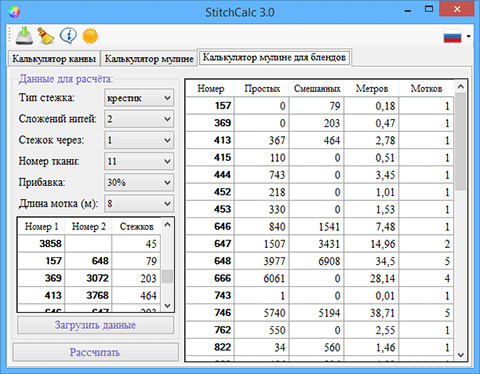Open the Стежок через dropdown showing 1
The image size is (480, 374).
[x=139, y=140]
